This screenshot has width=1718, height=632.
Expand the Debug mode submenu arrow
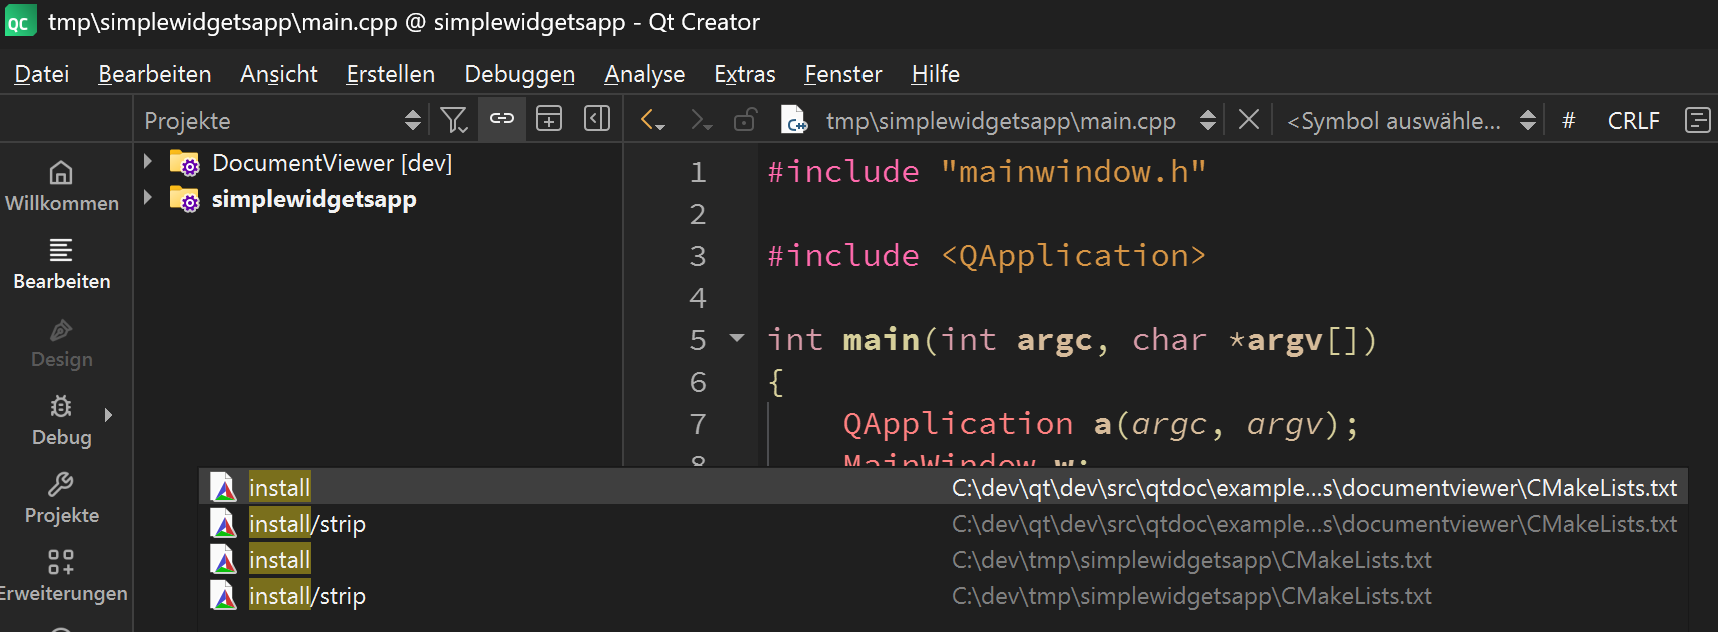pyautogui.click(x=108, y=415)
